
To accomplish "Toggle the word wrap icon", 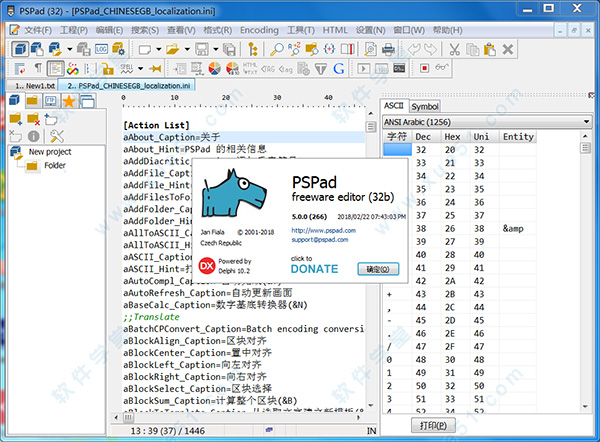I will click(20, 69).
